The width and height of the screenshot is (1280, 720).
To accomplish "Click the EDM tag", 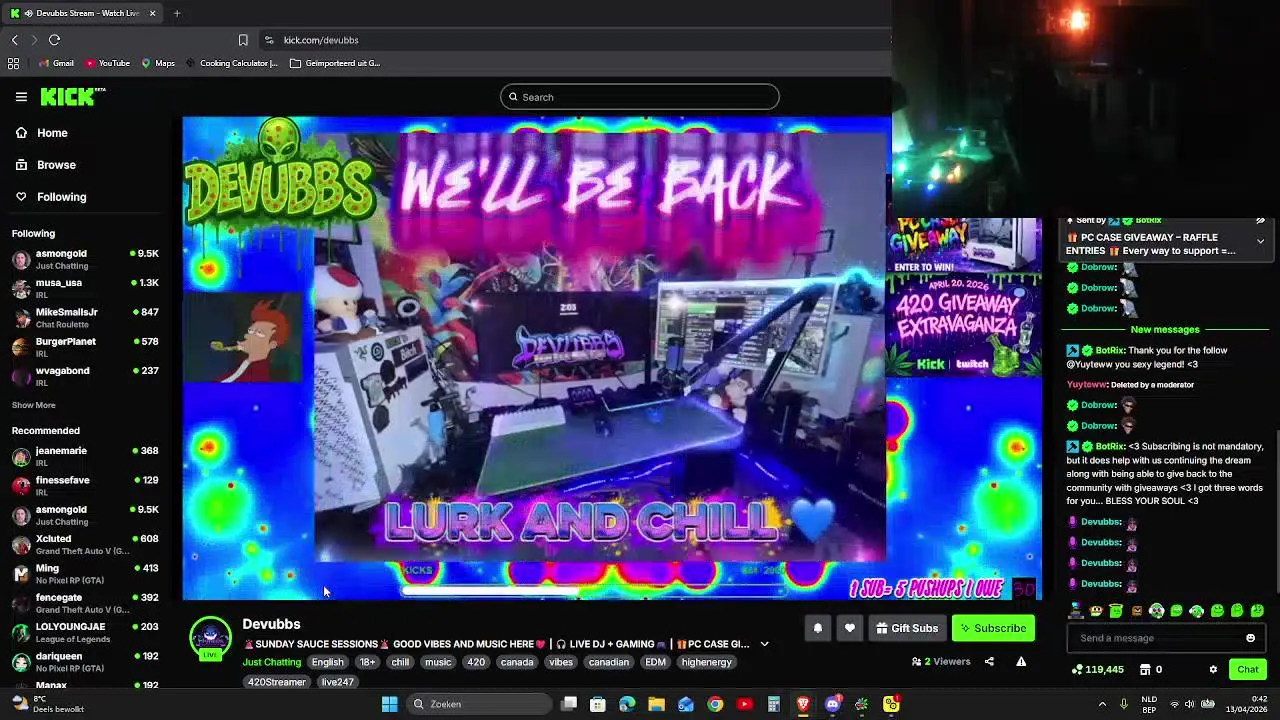I will [655, 662].
